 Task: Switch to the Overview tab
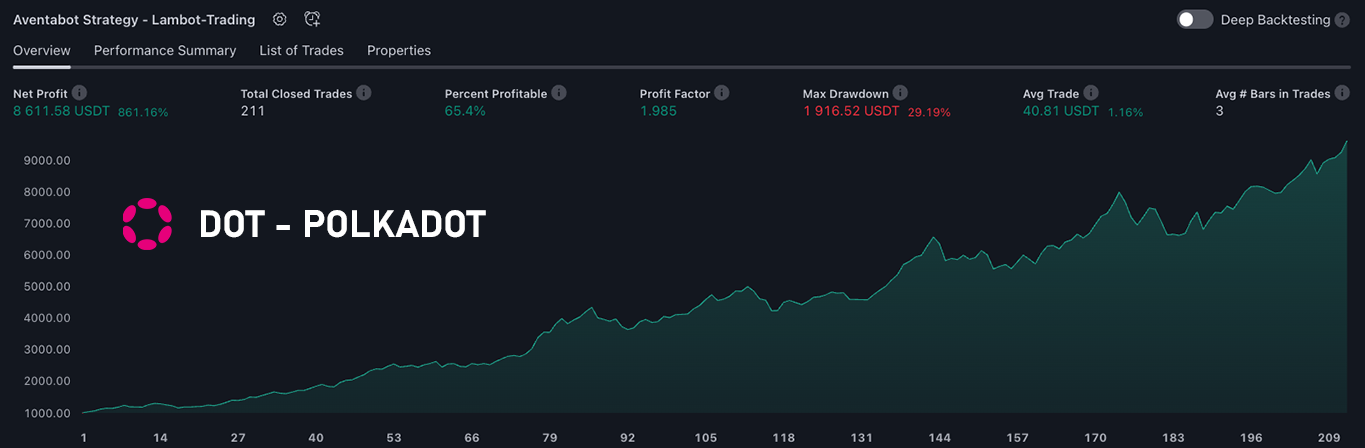coord(42,50)
